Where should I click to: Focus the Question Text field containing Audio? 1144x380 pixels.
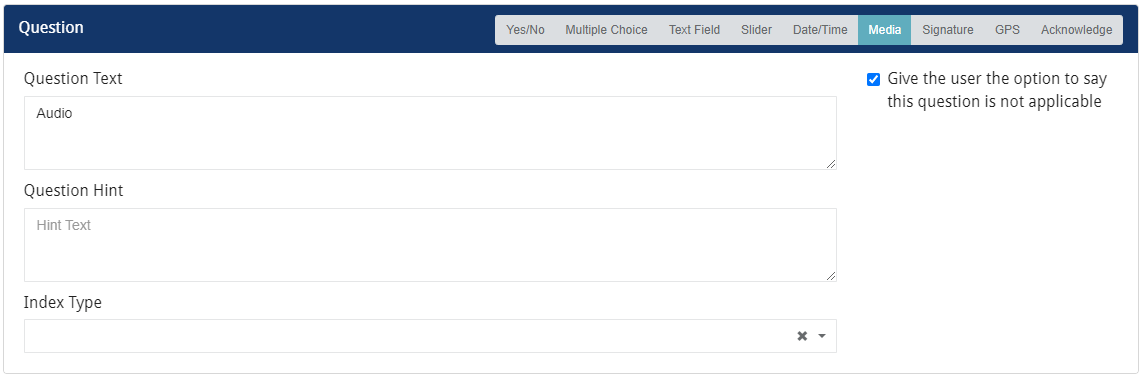tap(430, 133)
